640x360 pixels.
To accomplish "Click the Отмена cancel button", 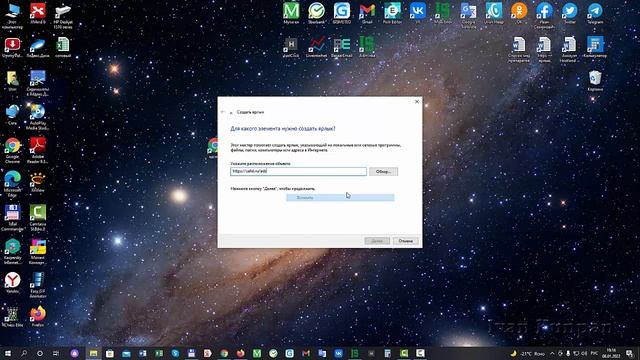I will (x=405, y=241).
